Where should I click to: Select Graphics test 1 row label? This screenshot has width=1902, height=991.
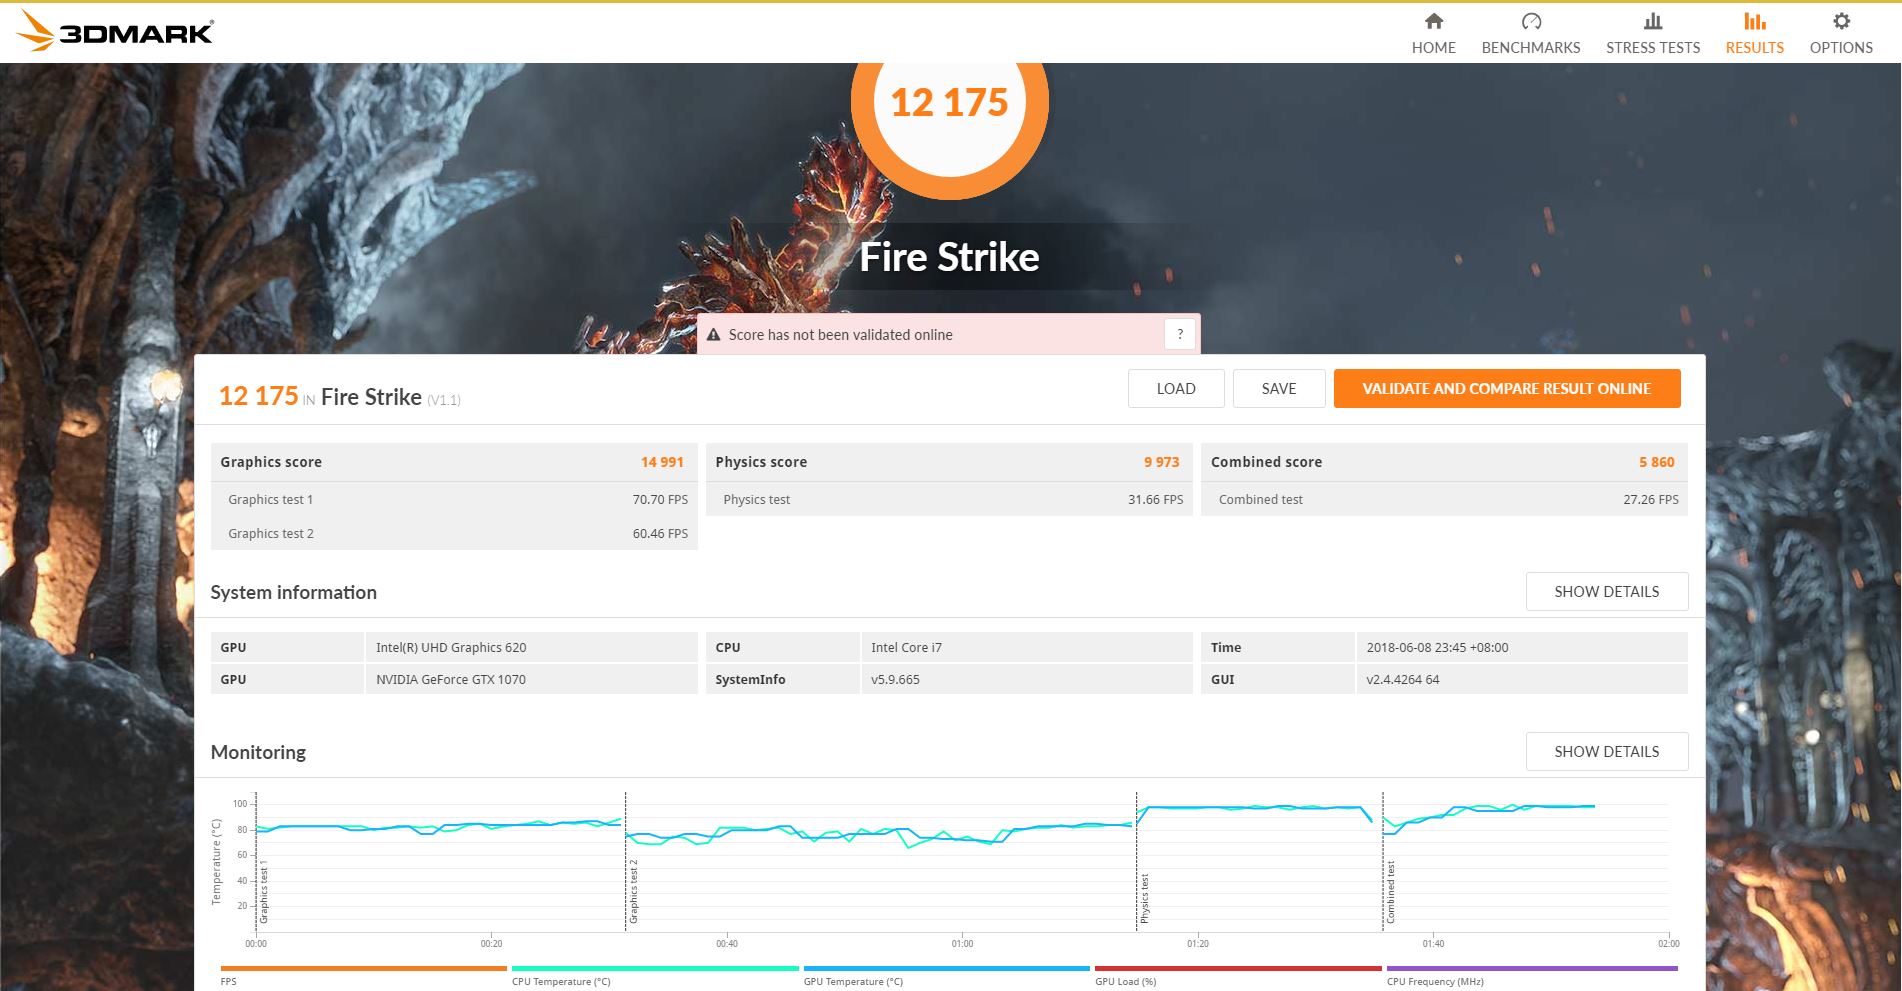point(270,500)
